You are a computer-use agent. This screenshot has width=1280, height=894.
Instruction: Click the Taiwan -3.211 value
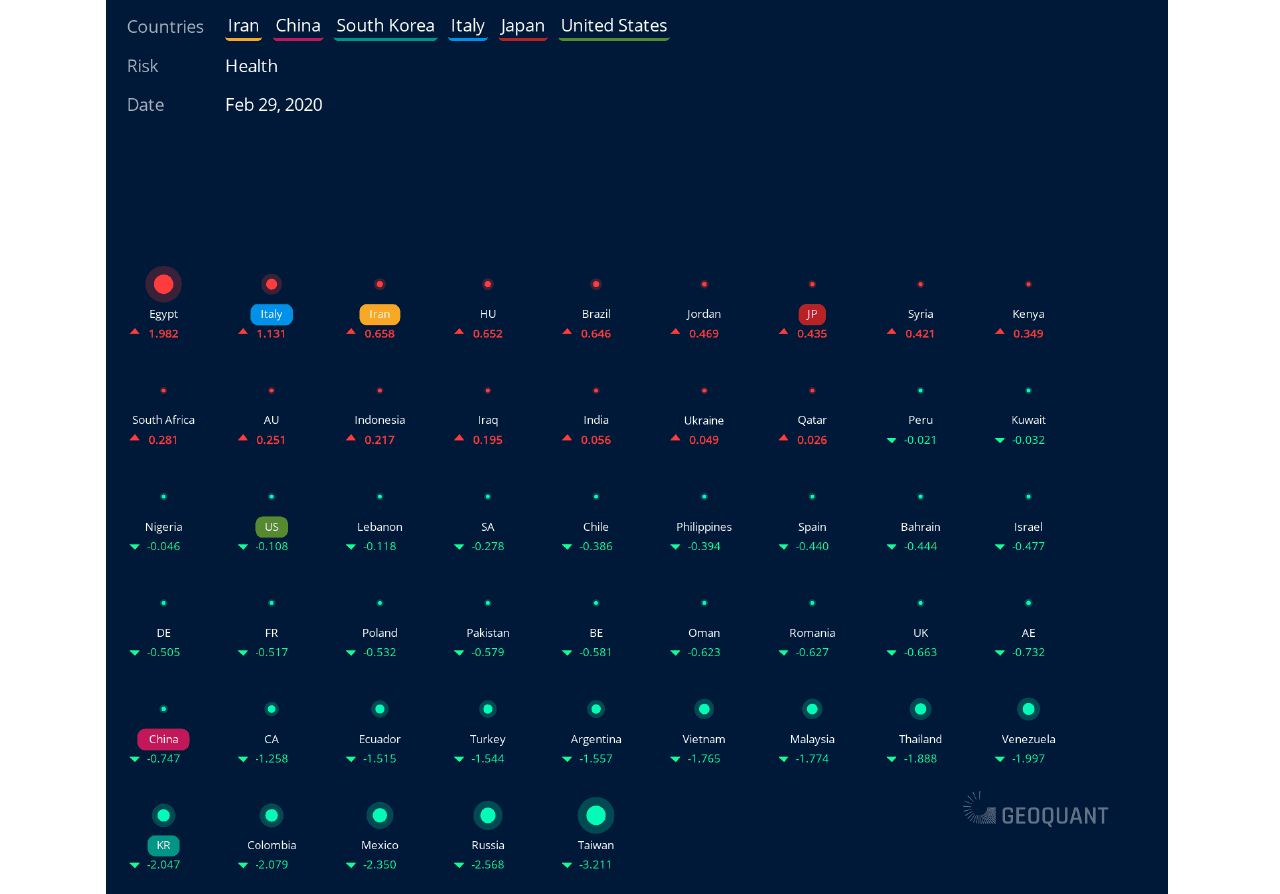(x=596, y=865)
